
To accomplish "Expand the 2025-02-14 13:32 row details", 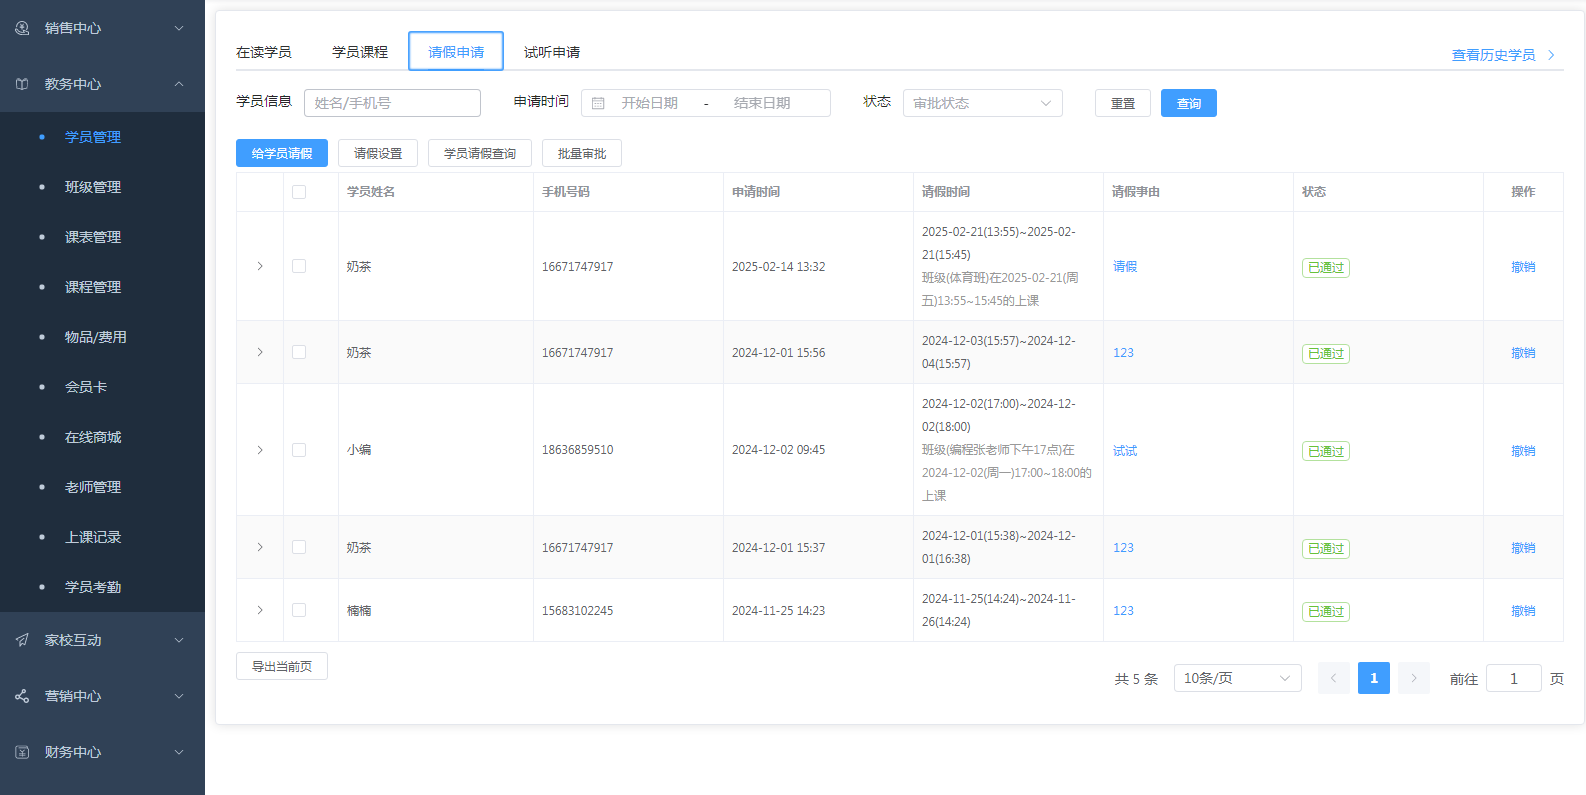I will 260,266.
